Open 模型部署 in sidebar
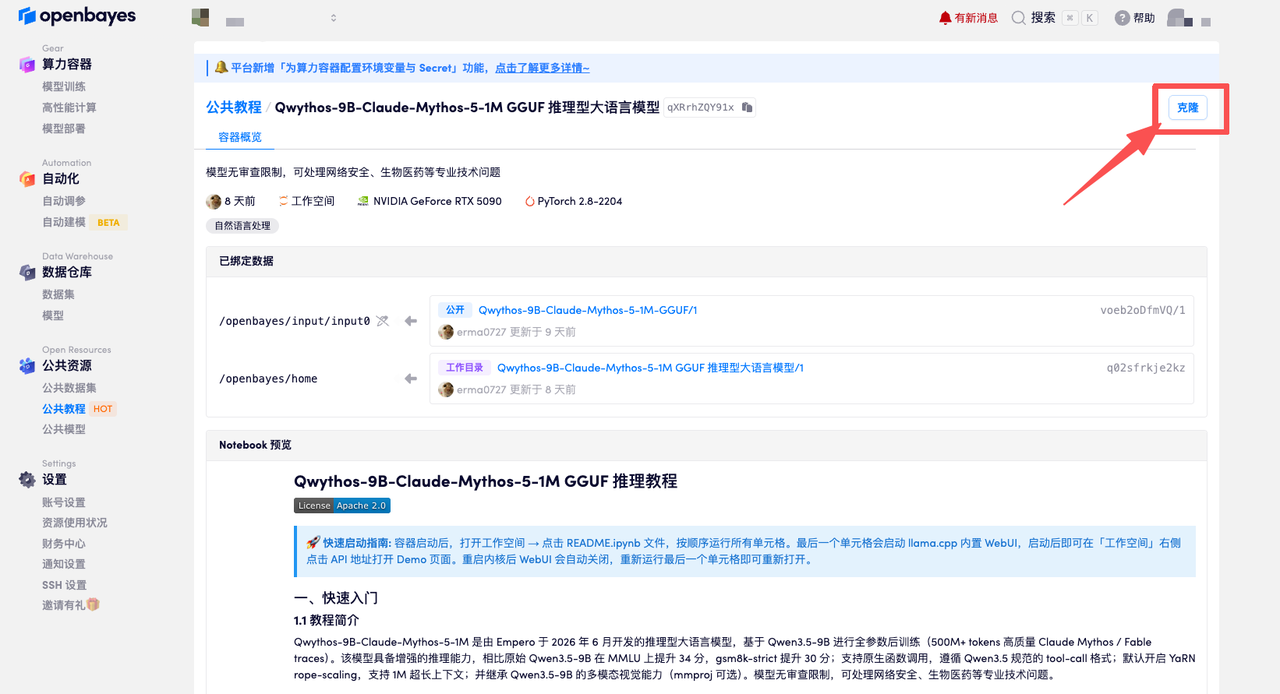The height and width of the screenshot is (694, 1280). click(64, 128)
